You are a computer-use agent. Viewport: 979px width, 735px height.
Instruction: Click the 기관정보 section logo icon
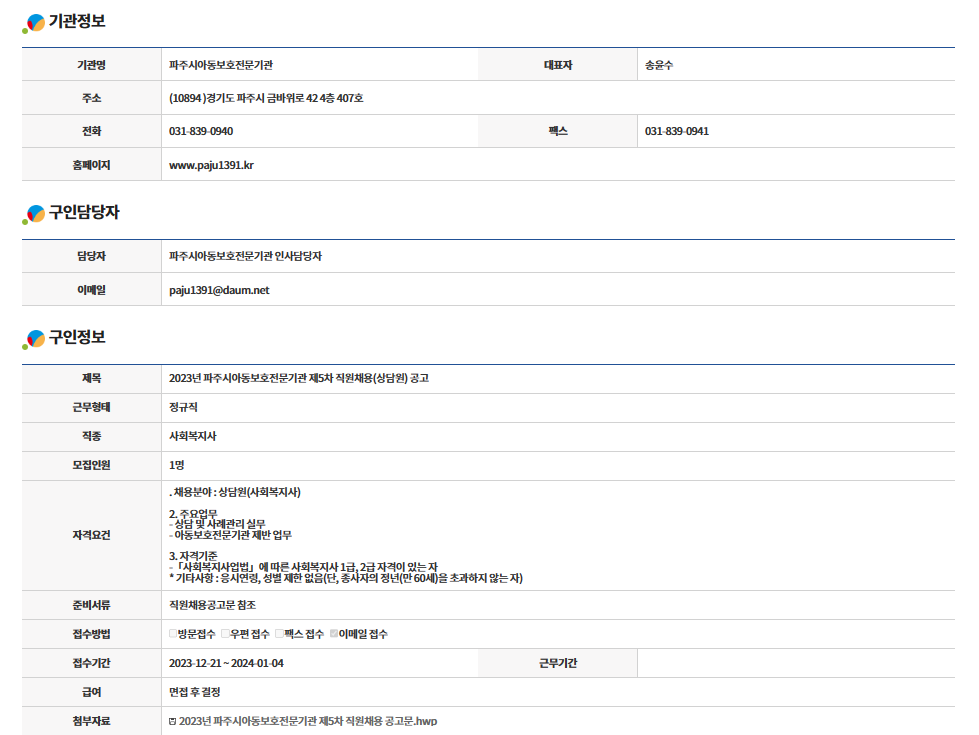pyautogui.click(x=35, y=23)
